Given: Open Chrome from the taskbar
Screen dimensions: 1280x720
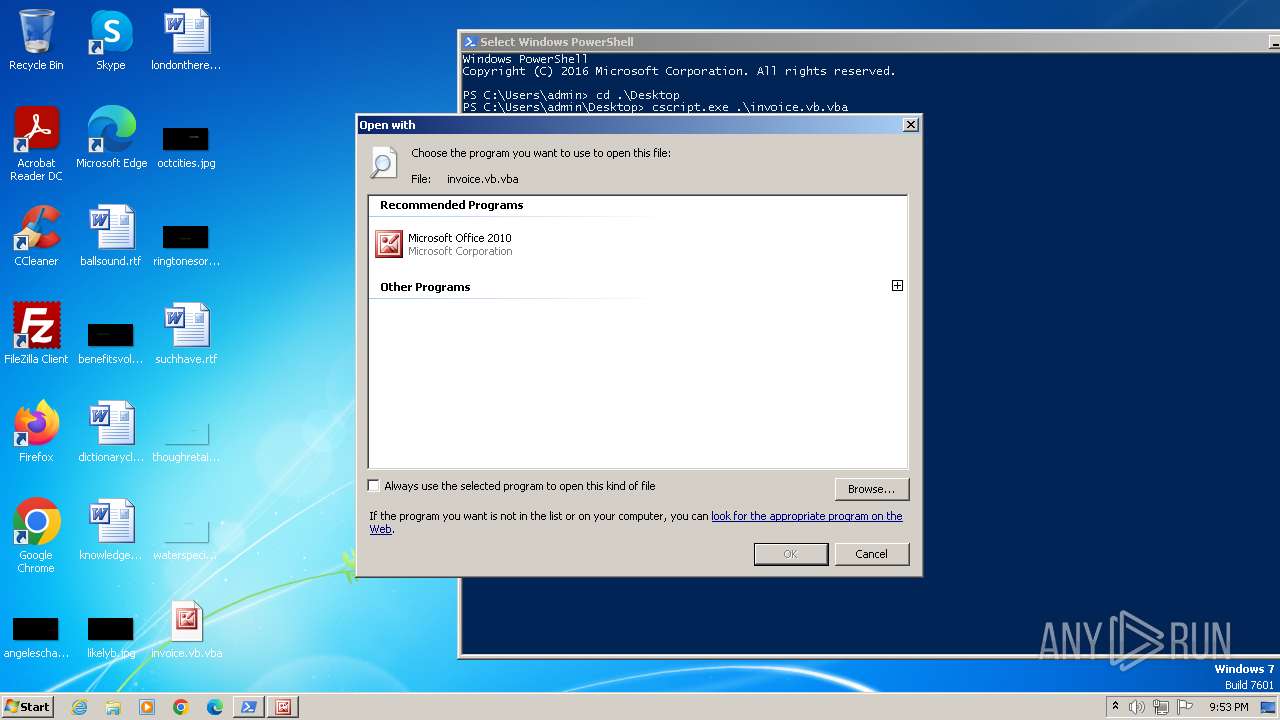Looking at the screenshot, I should point(181,707).
